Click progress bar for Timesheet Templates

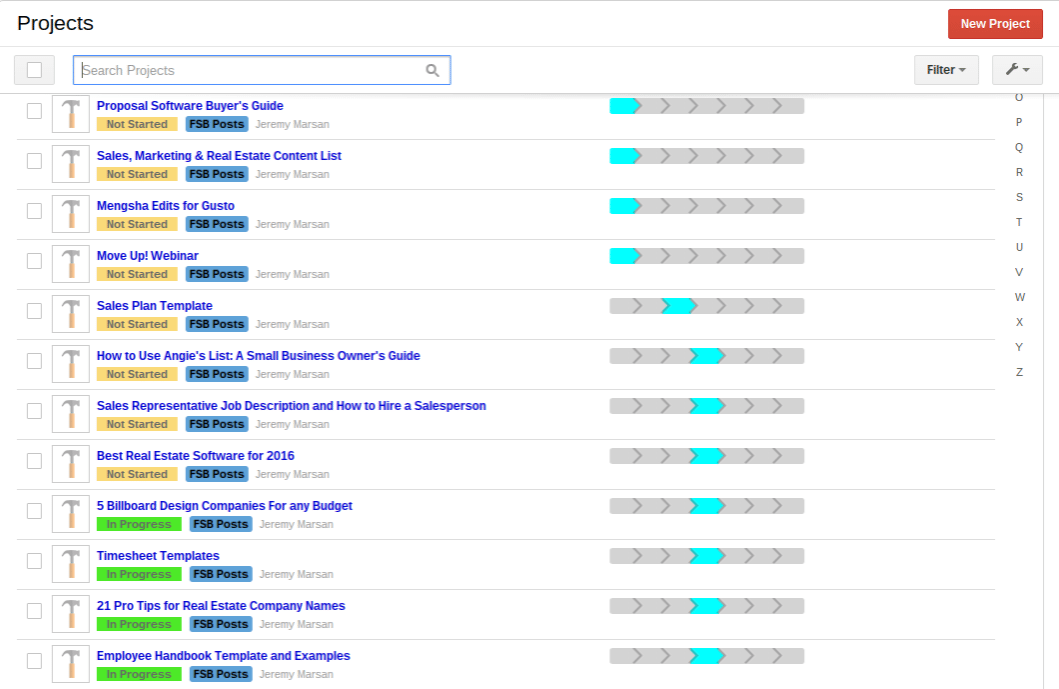pyautogui.click(x=706, y=556)
